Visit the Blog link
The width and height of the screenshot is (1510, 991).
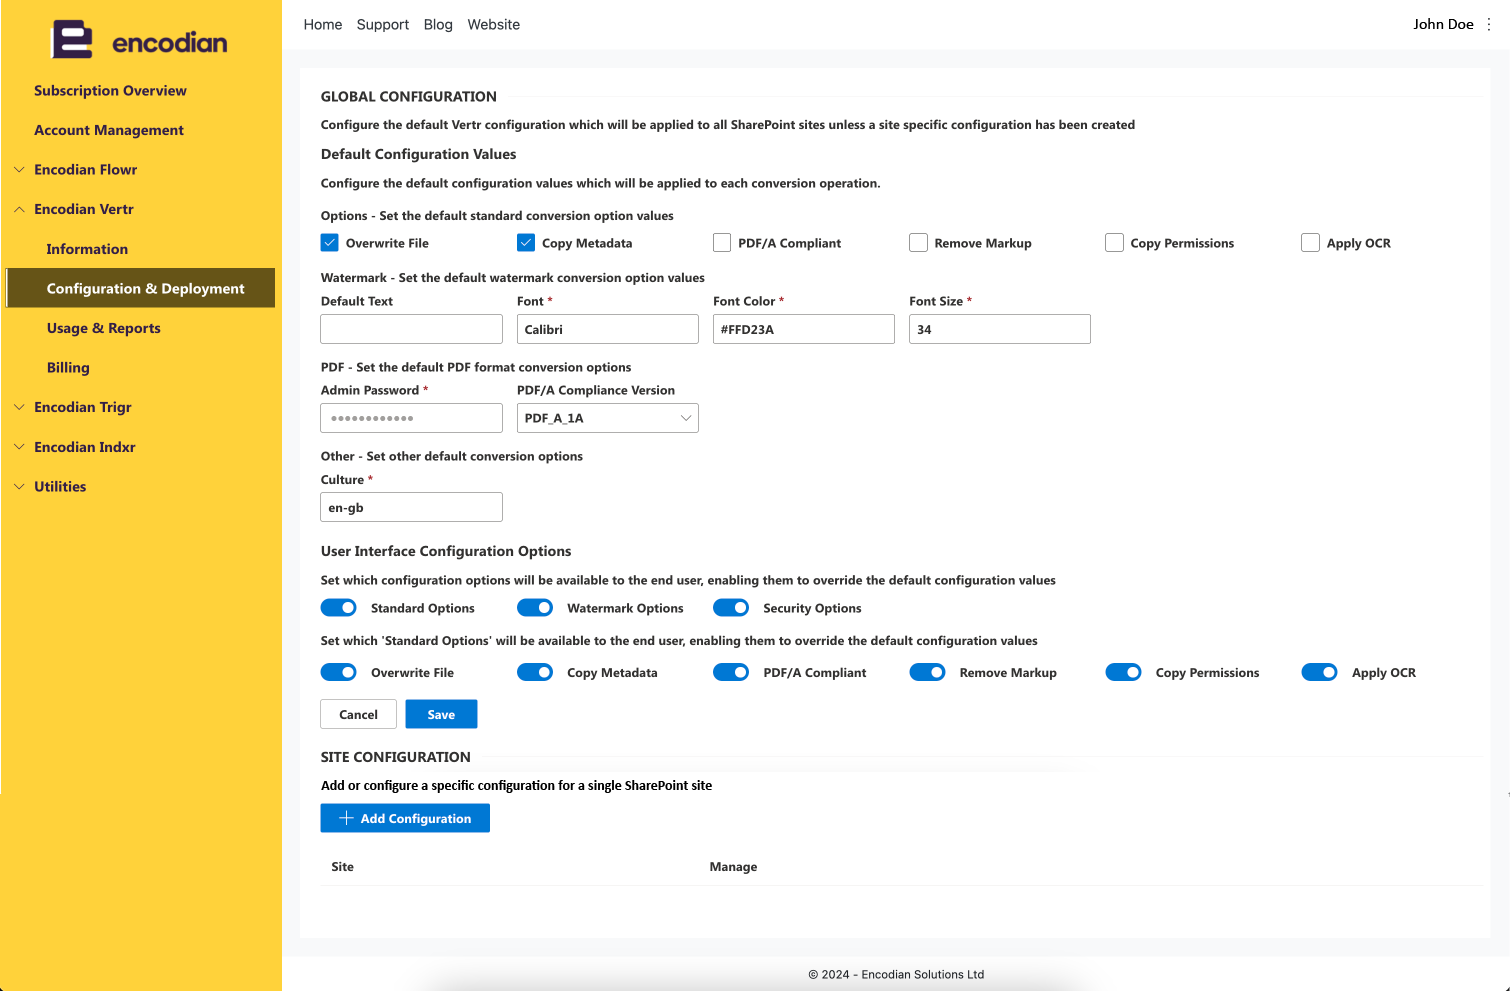pyautogui.click(x=438, y=25)
